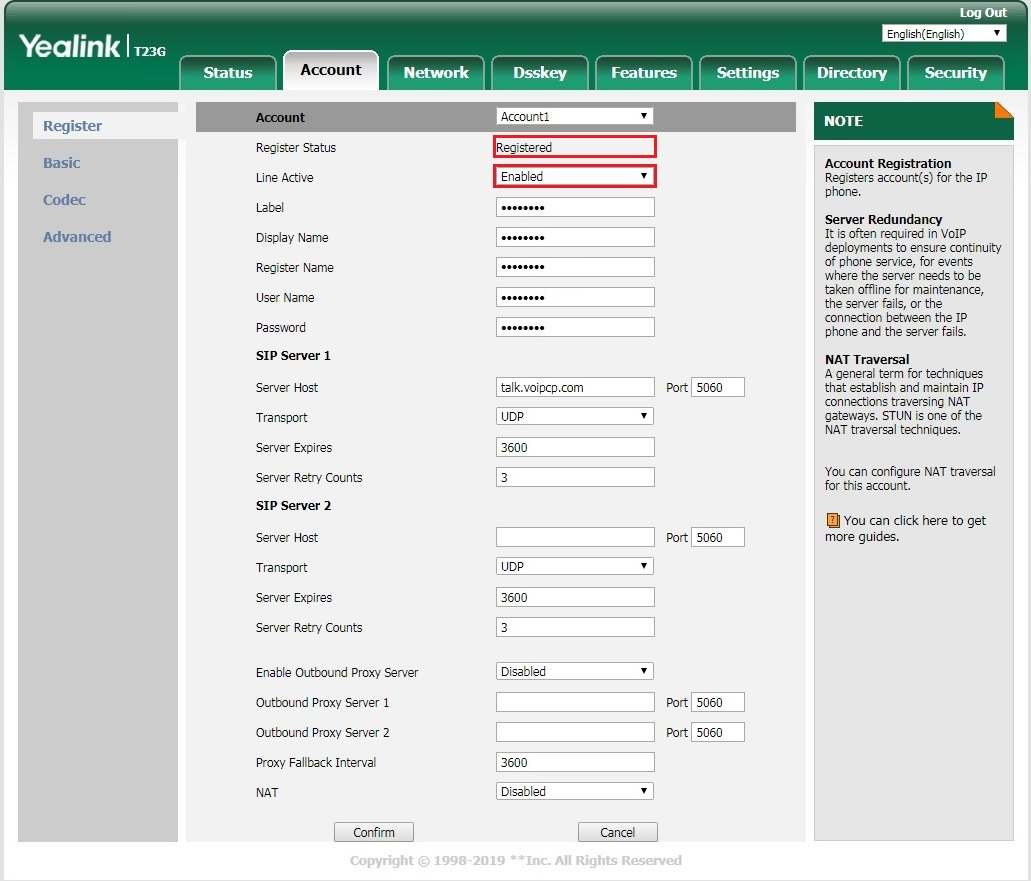Viewport: 1031px width, 881px height.
Task: Click the NAT Traversal heading
Action: (x=867, y=360)
